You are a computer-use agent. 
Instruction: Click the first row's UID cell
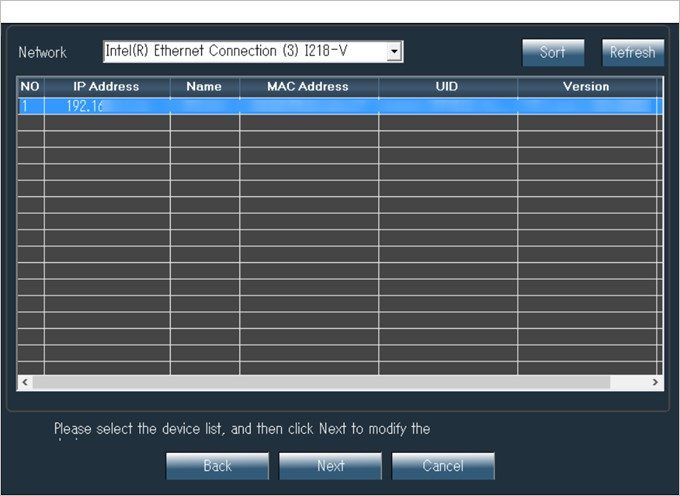pos(447,105)
